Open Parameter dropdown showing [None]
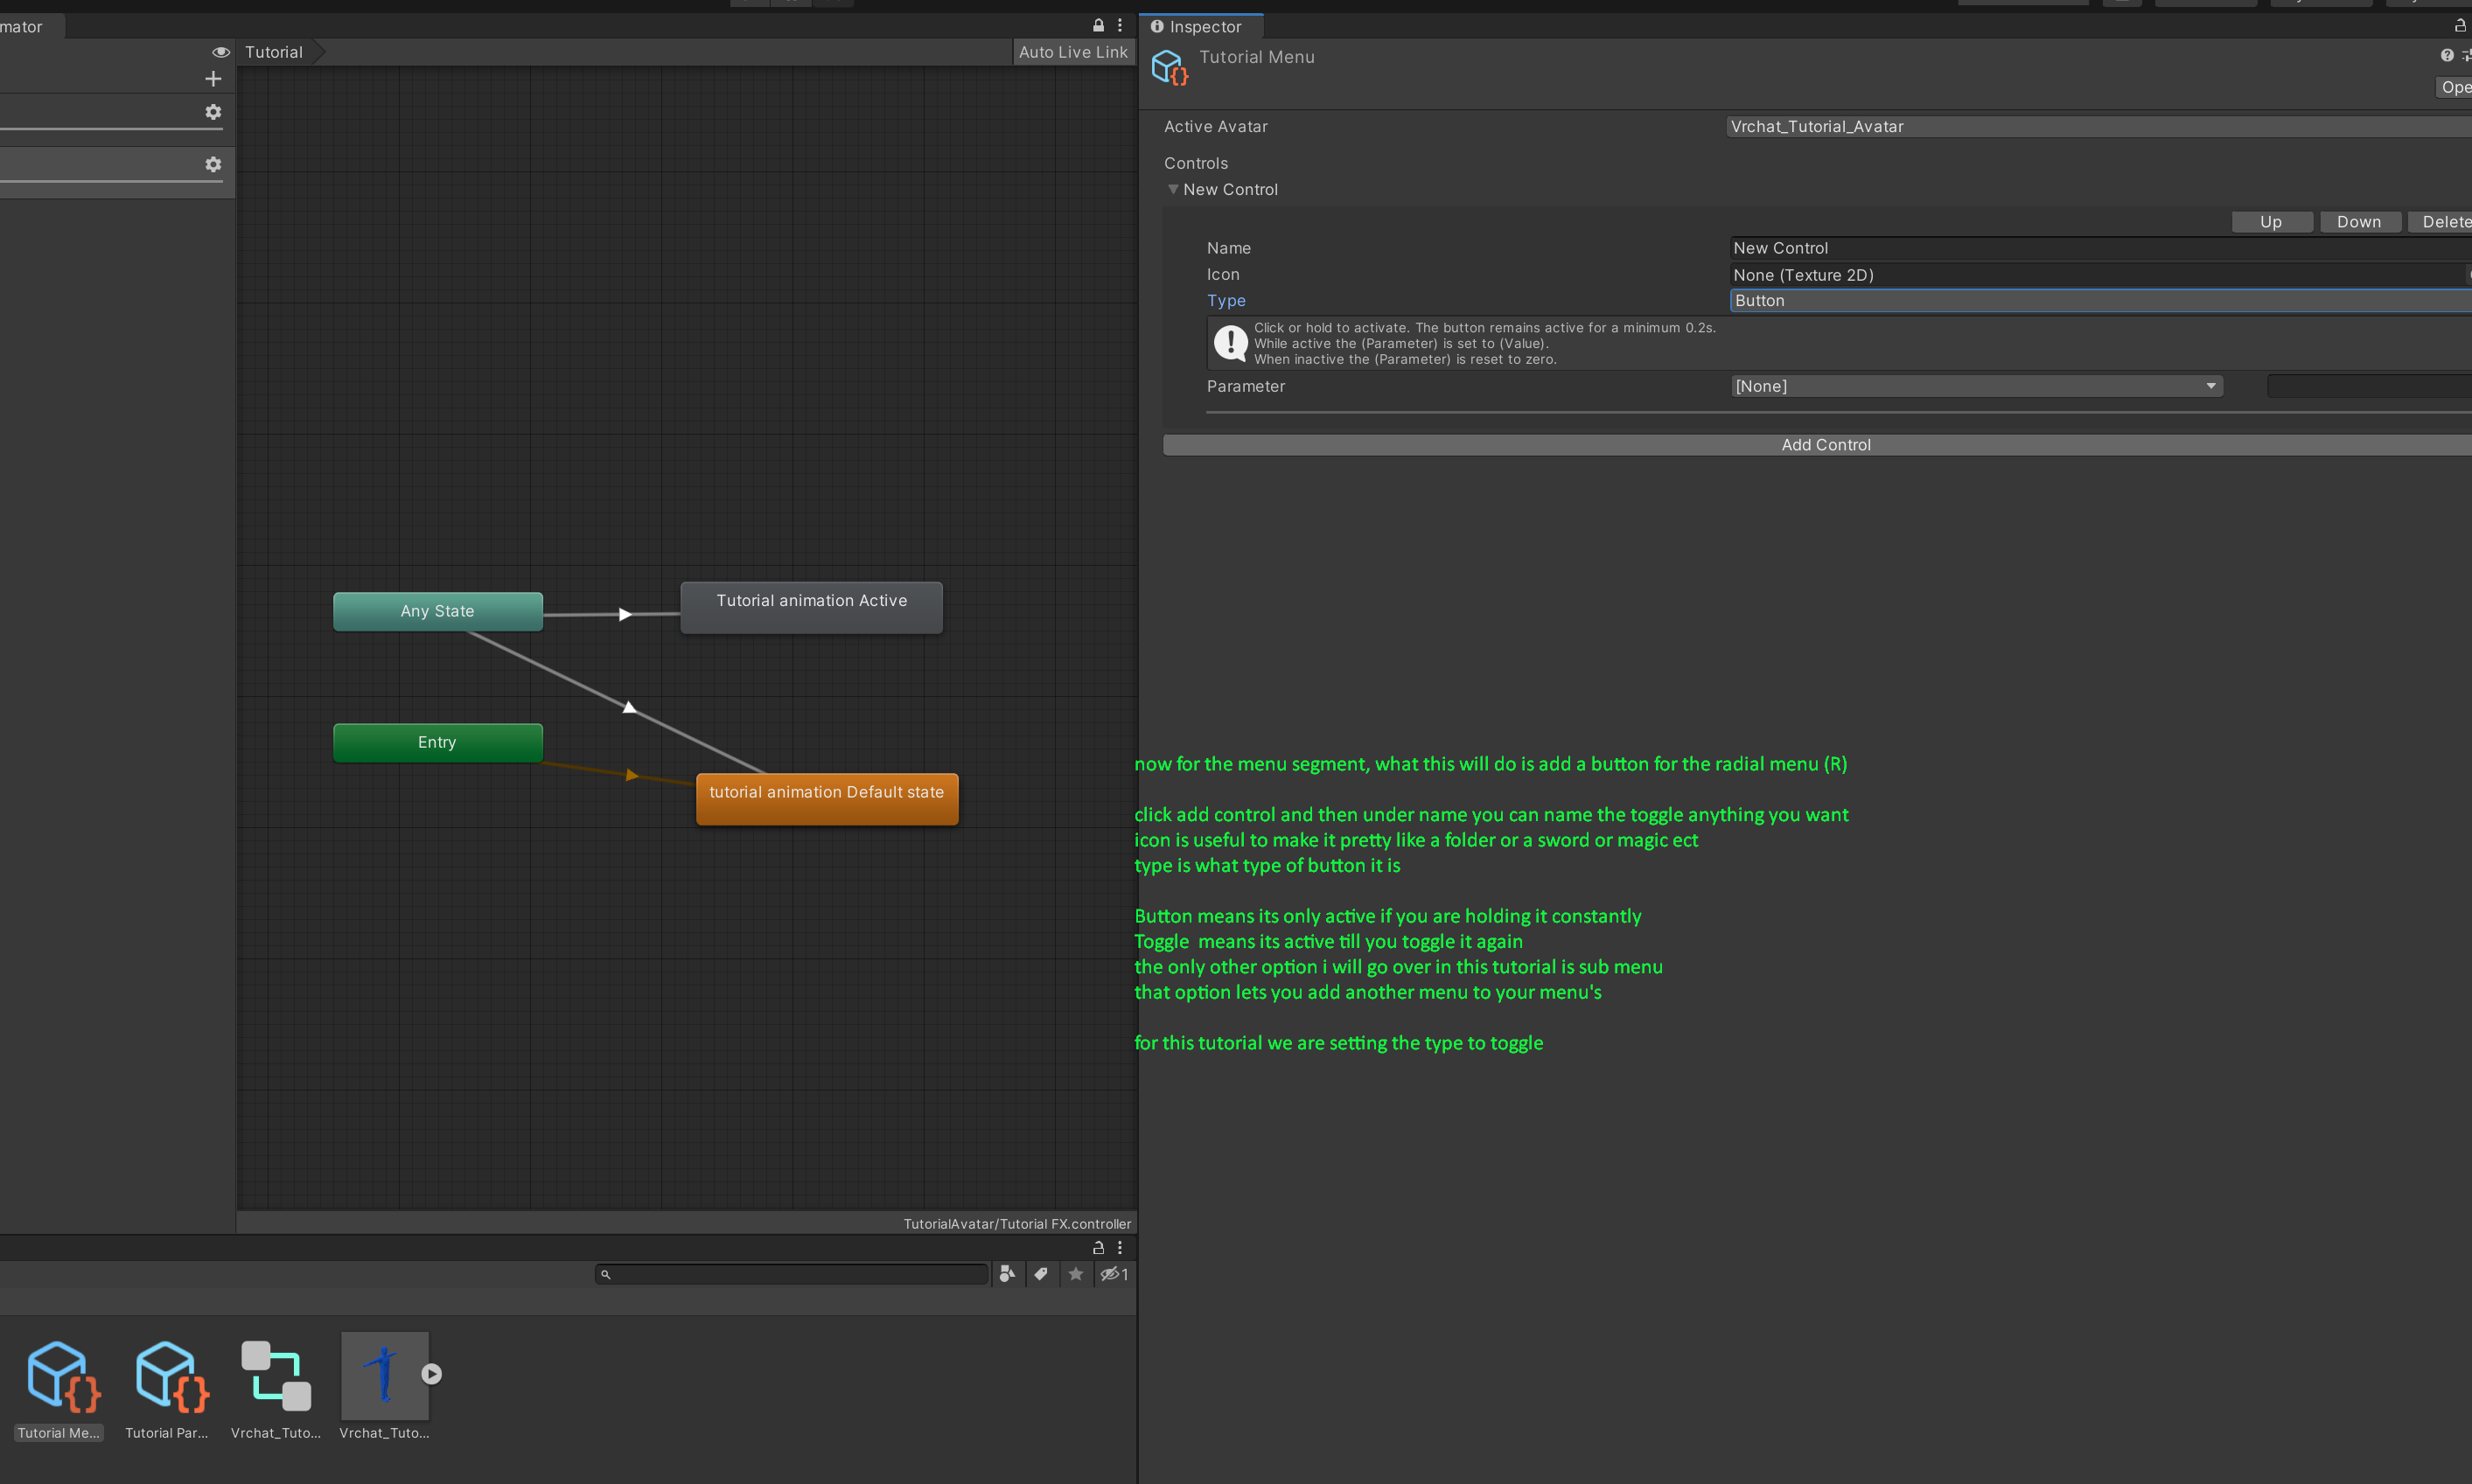2472x1484 pixels. point(1976,386)
